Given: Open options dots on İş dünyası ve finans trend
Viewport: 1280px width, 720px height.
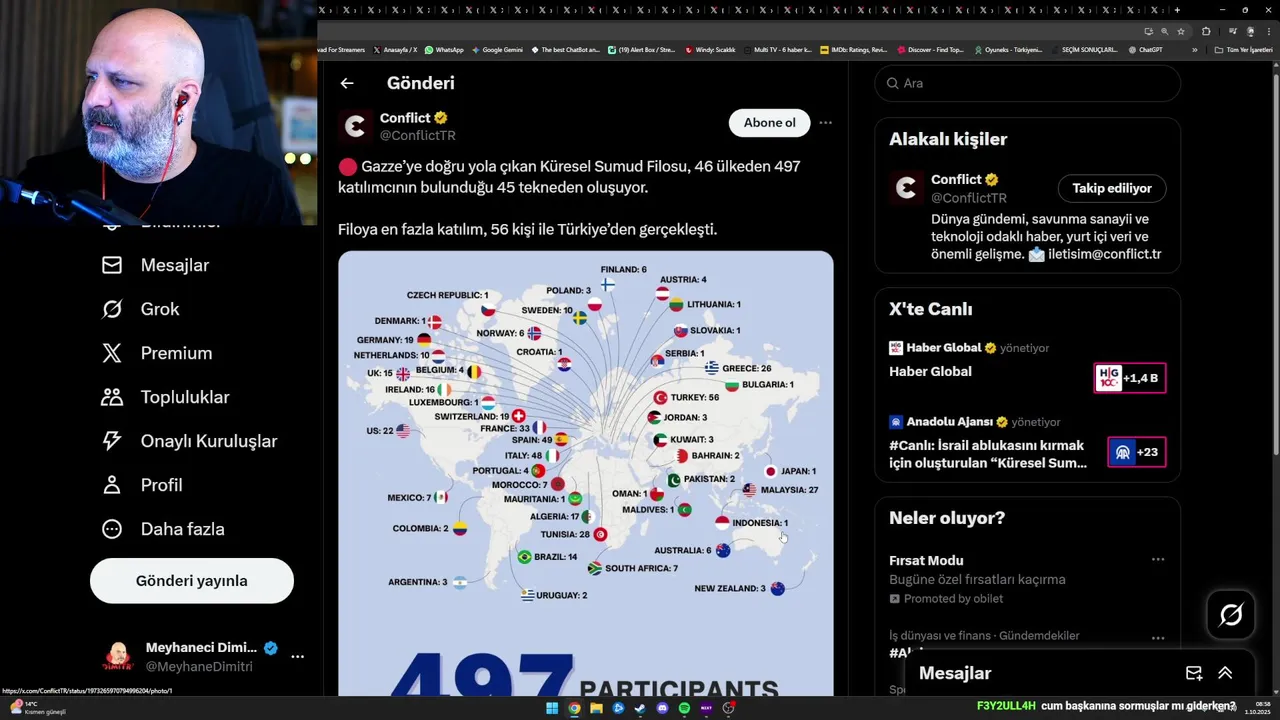Looking at the screenshot, I should tap(1158, 638).
